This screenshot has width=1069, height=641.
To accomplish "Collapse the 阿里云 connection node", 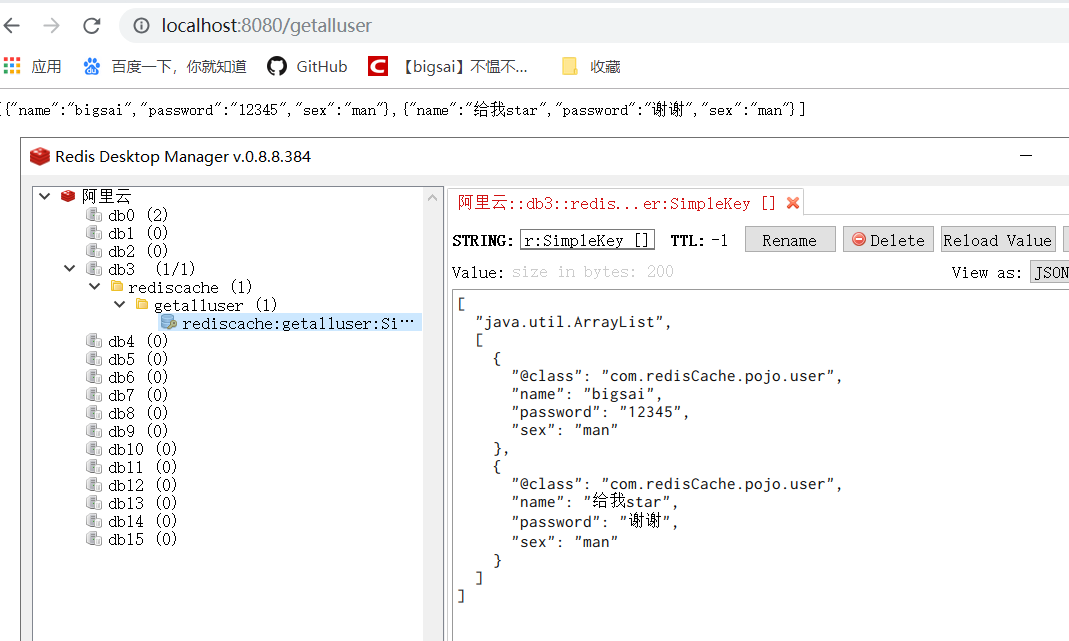I will click(45, 196).
